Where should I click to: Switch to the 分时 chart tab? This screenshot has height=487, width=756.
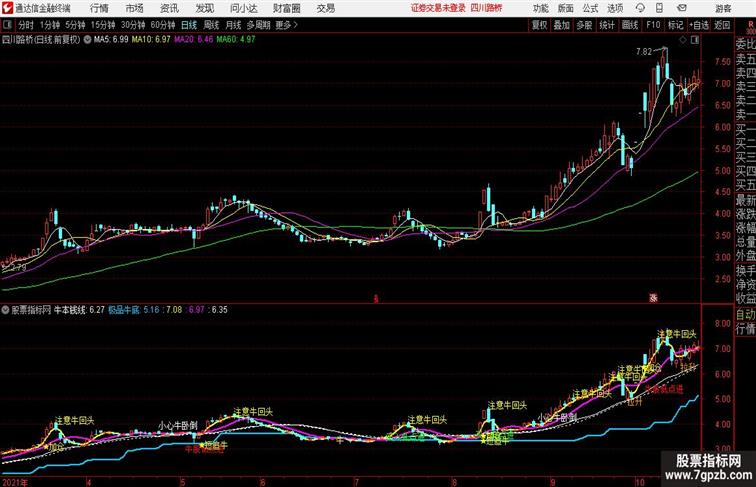26,25
